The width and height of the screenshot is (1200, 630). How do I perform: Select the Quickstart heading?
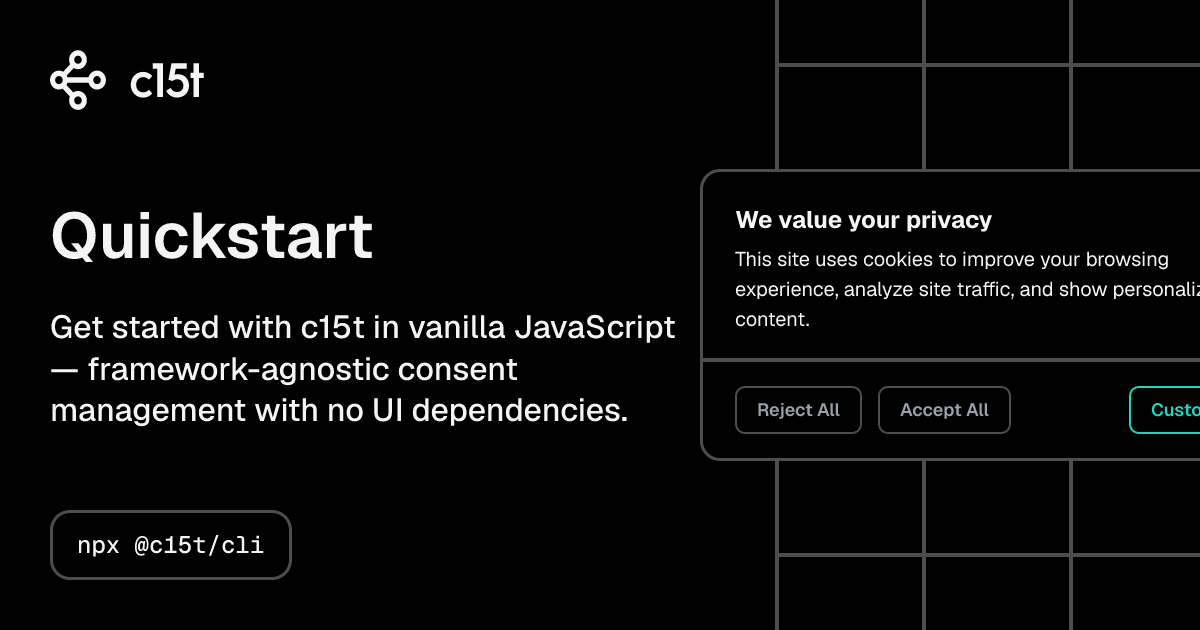[x=212, y=237]
